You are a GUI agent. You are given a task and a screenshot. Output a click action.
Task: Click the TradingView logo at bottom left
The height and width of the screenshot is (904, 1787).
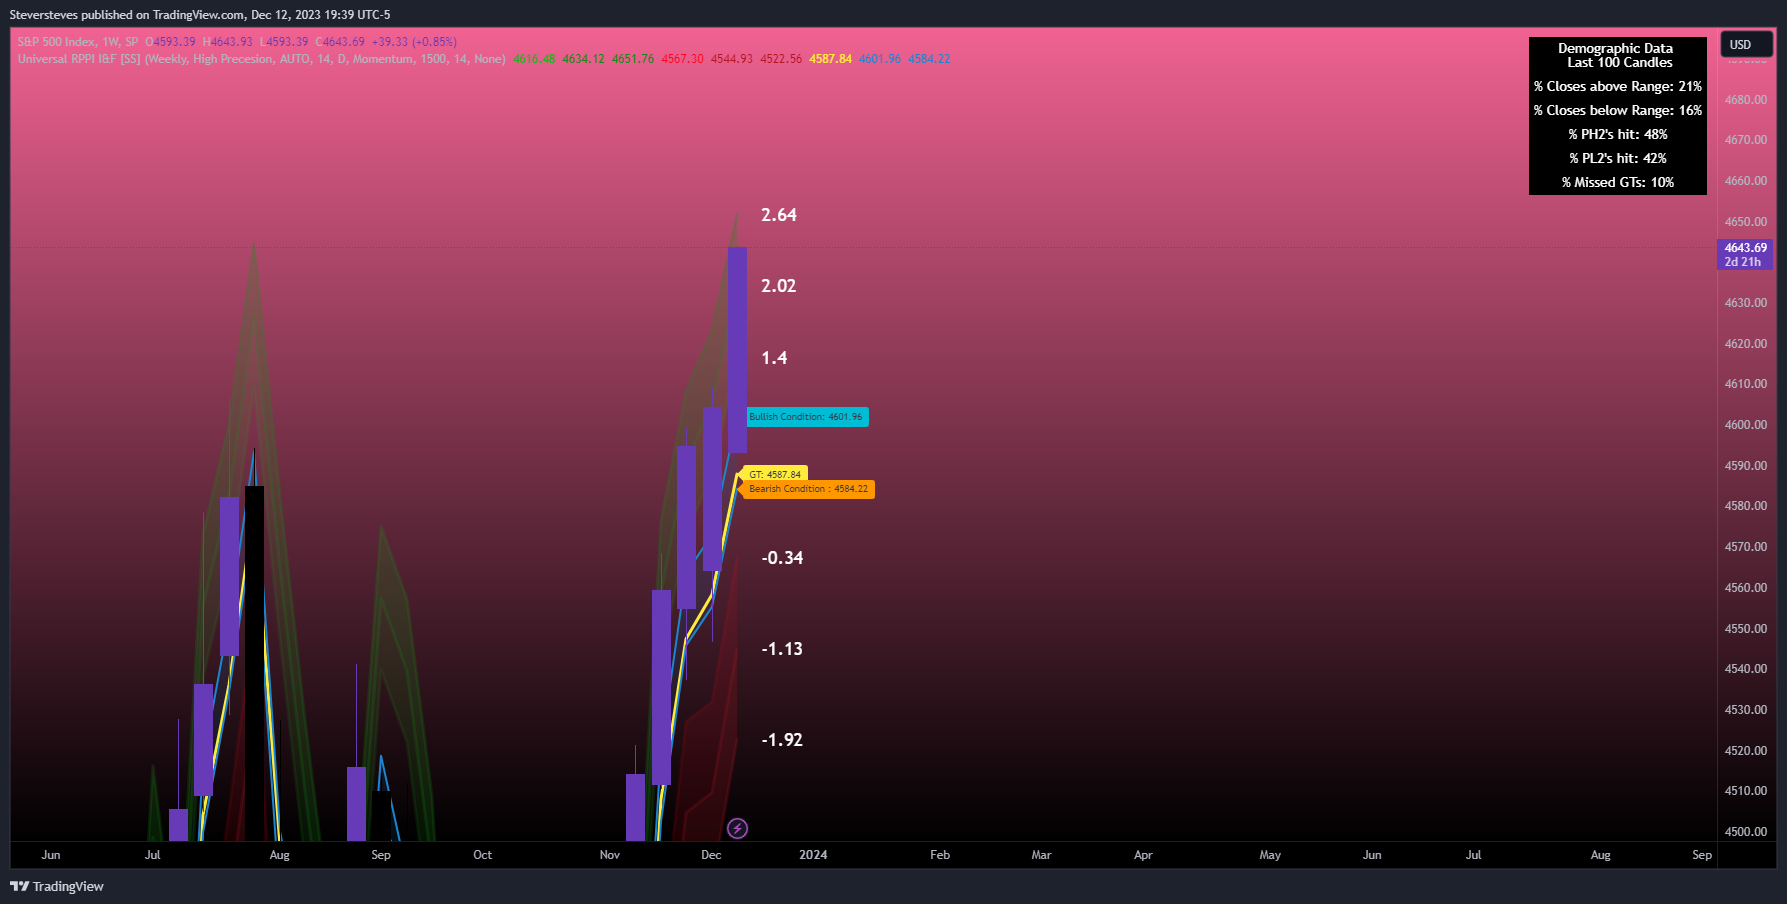(x=57, y=886)
